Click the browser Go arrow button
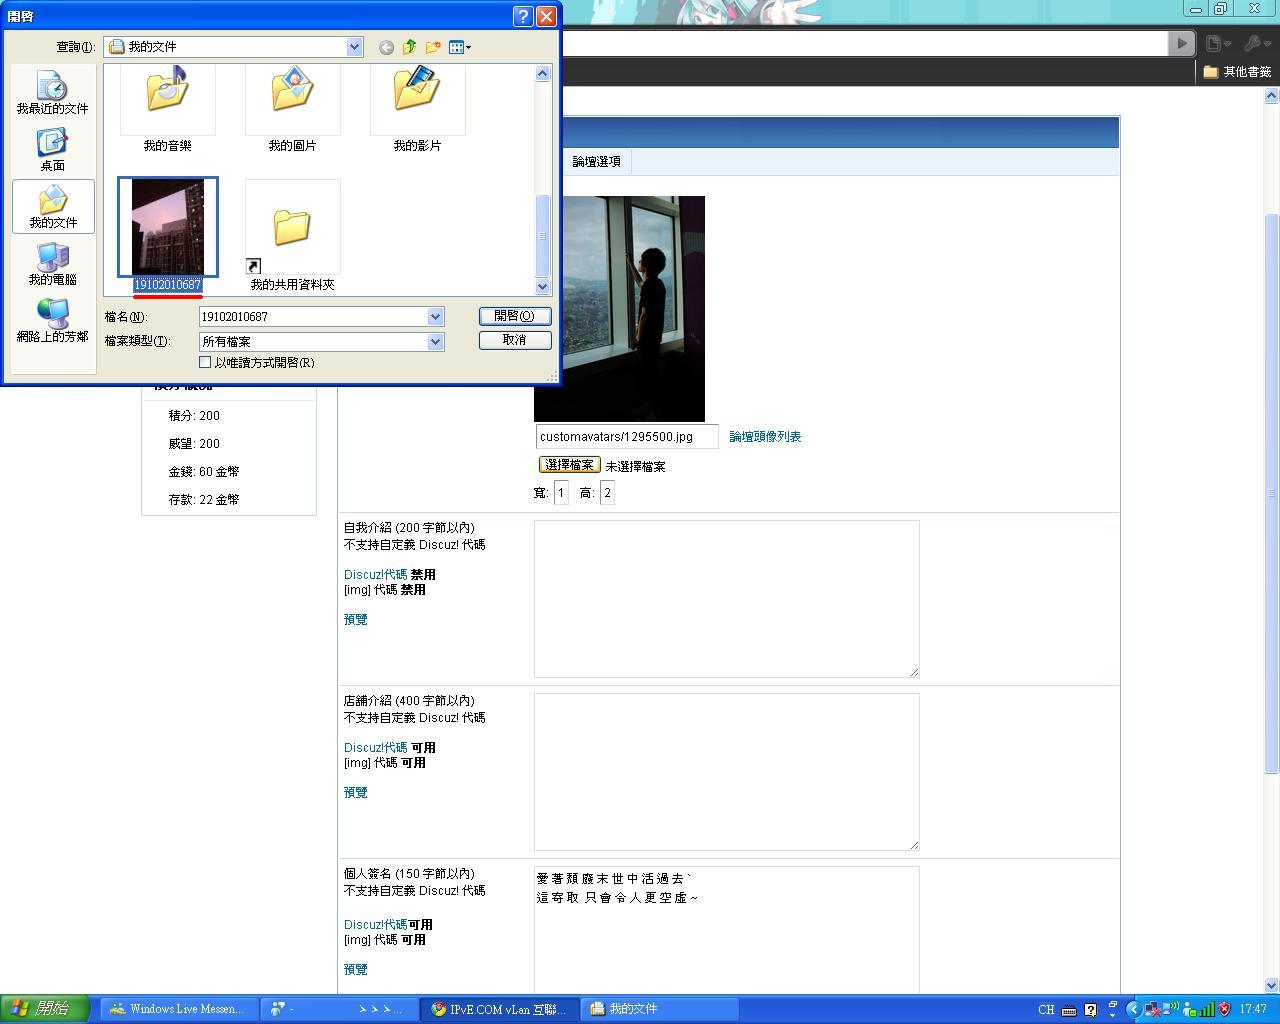 click(x=1182, y=44)
